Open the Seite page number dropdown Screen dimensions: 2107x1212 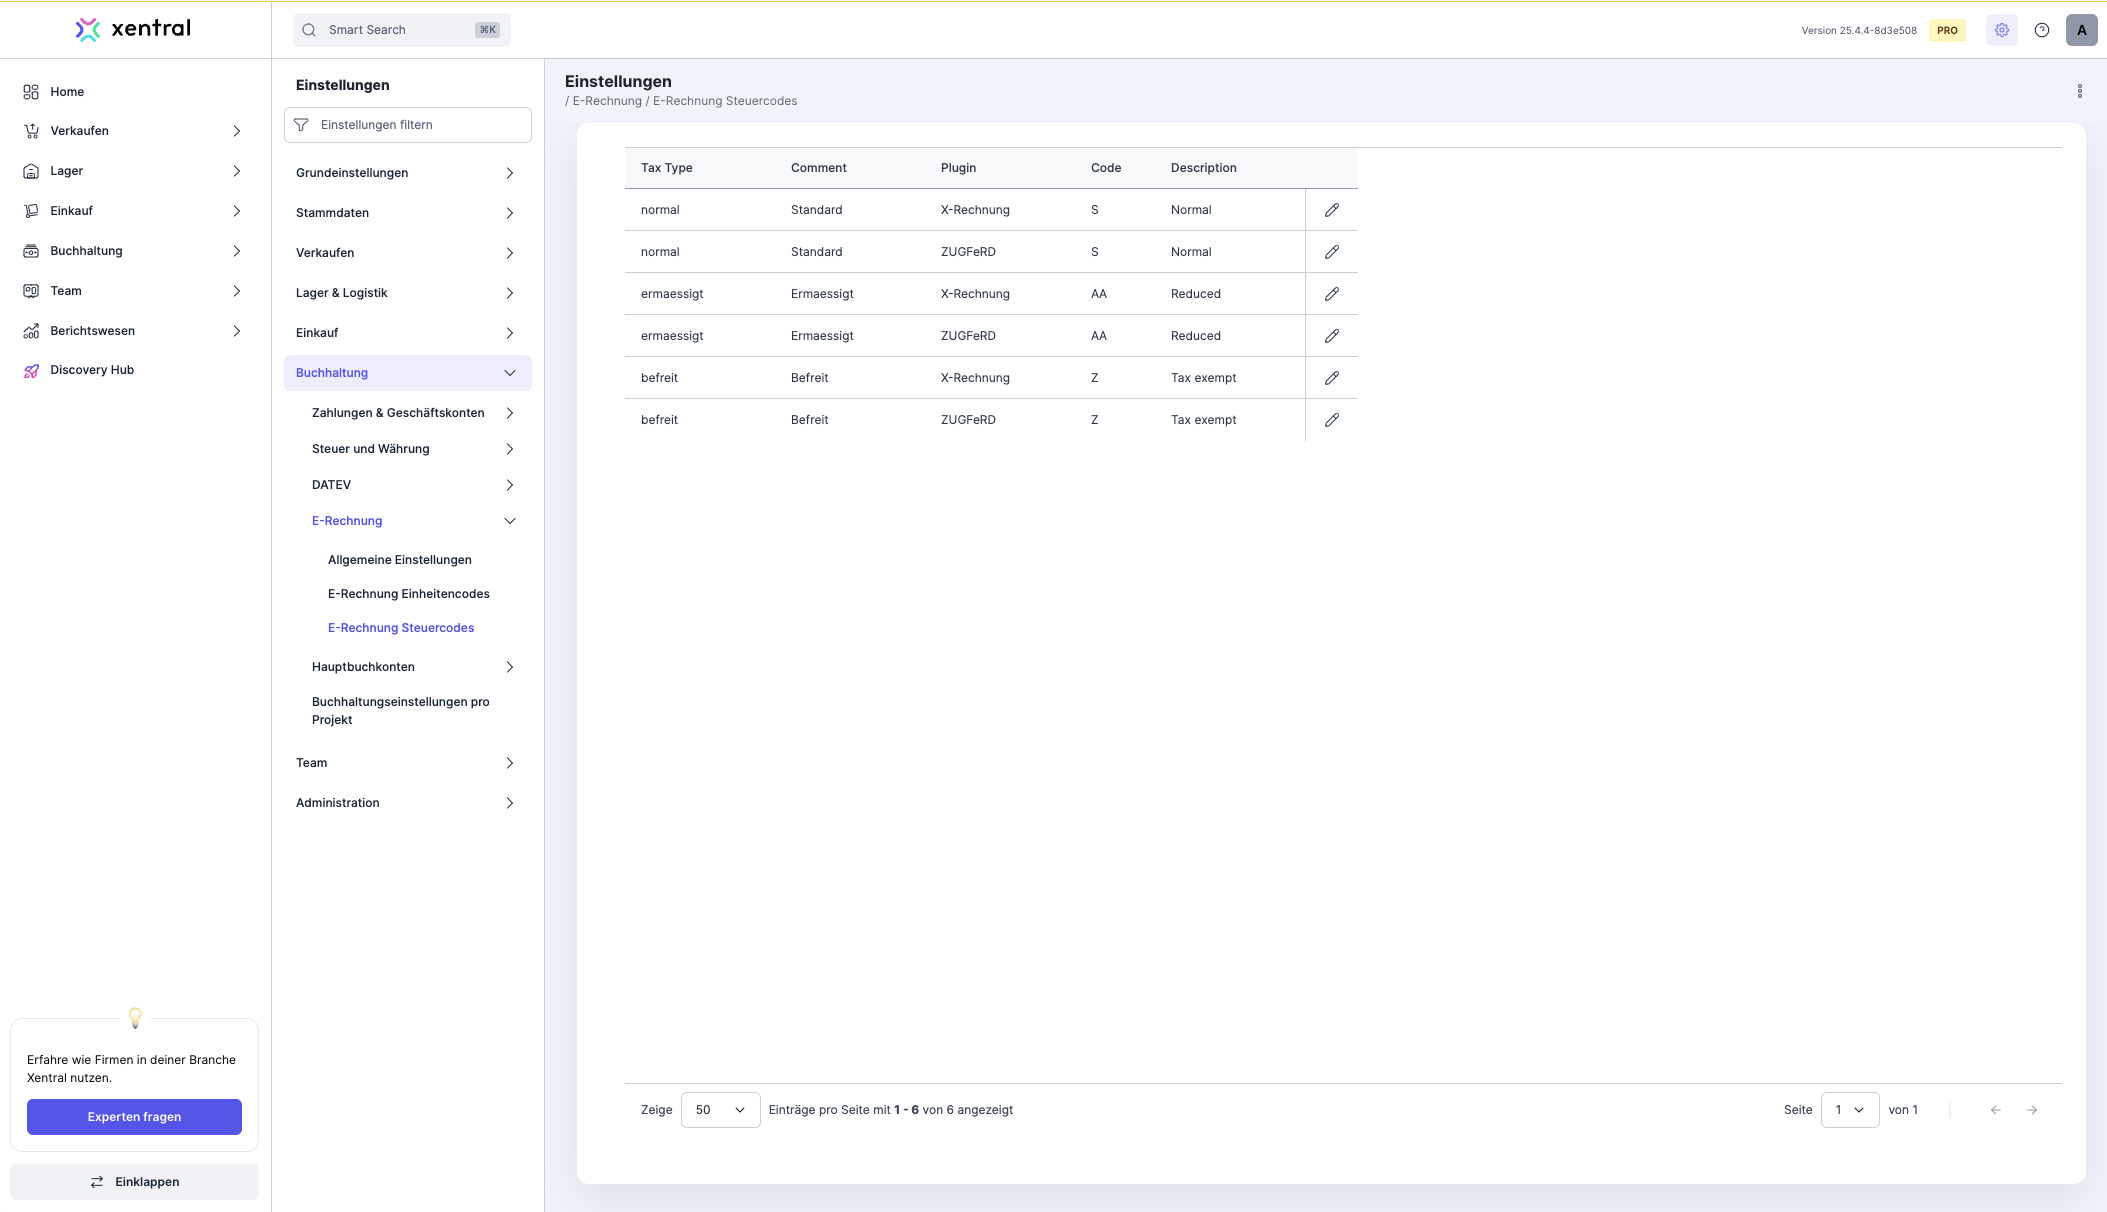pyautogui.click(x=1849, y=1110)
